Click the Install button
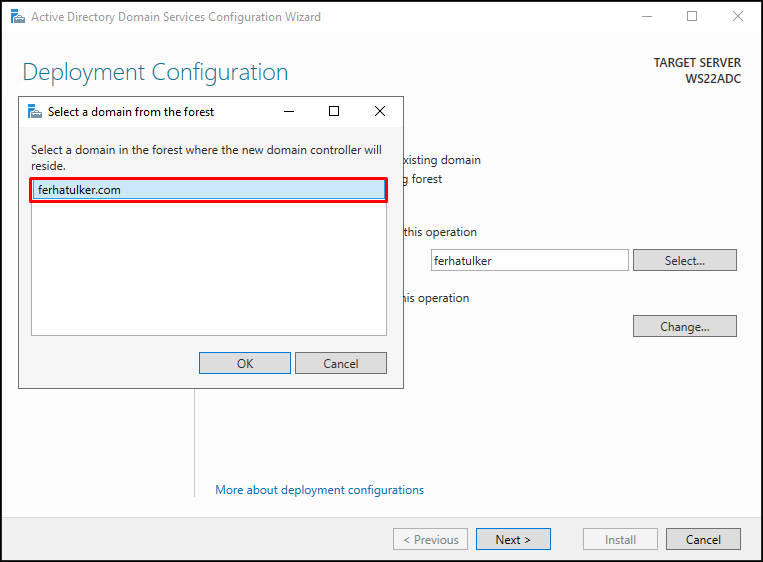 point(620,540)
